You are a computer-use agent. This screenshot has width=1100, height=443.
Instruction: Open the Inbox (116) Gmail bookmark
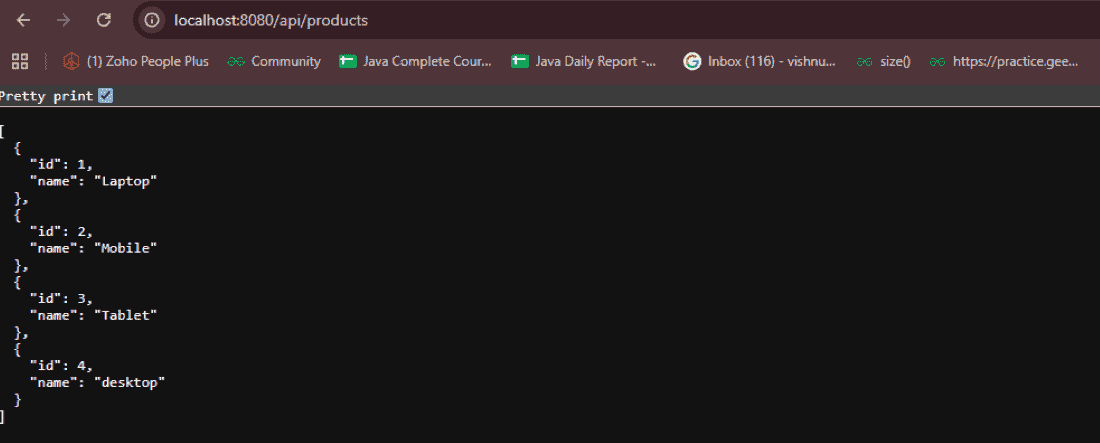click(760, 61)
